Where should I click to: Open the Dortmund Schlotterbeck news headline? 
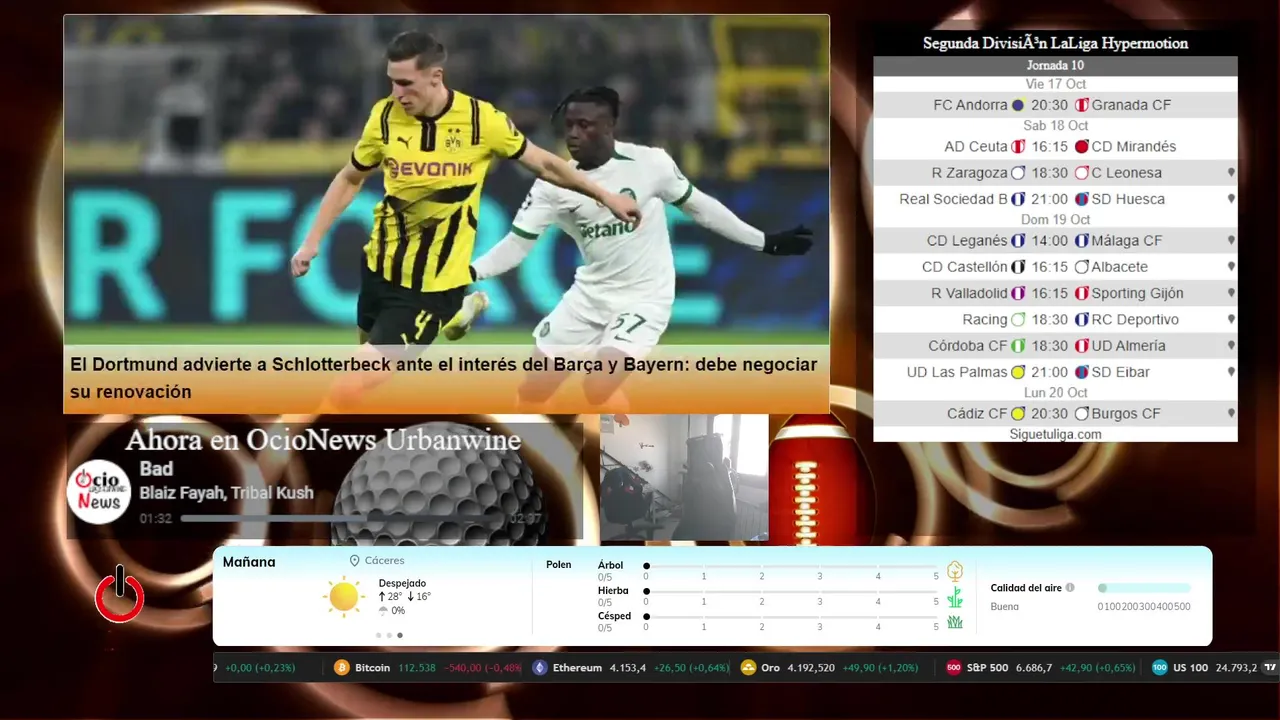coord(444,378)
